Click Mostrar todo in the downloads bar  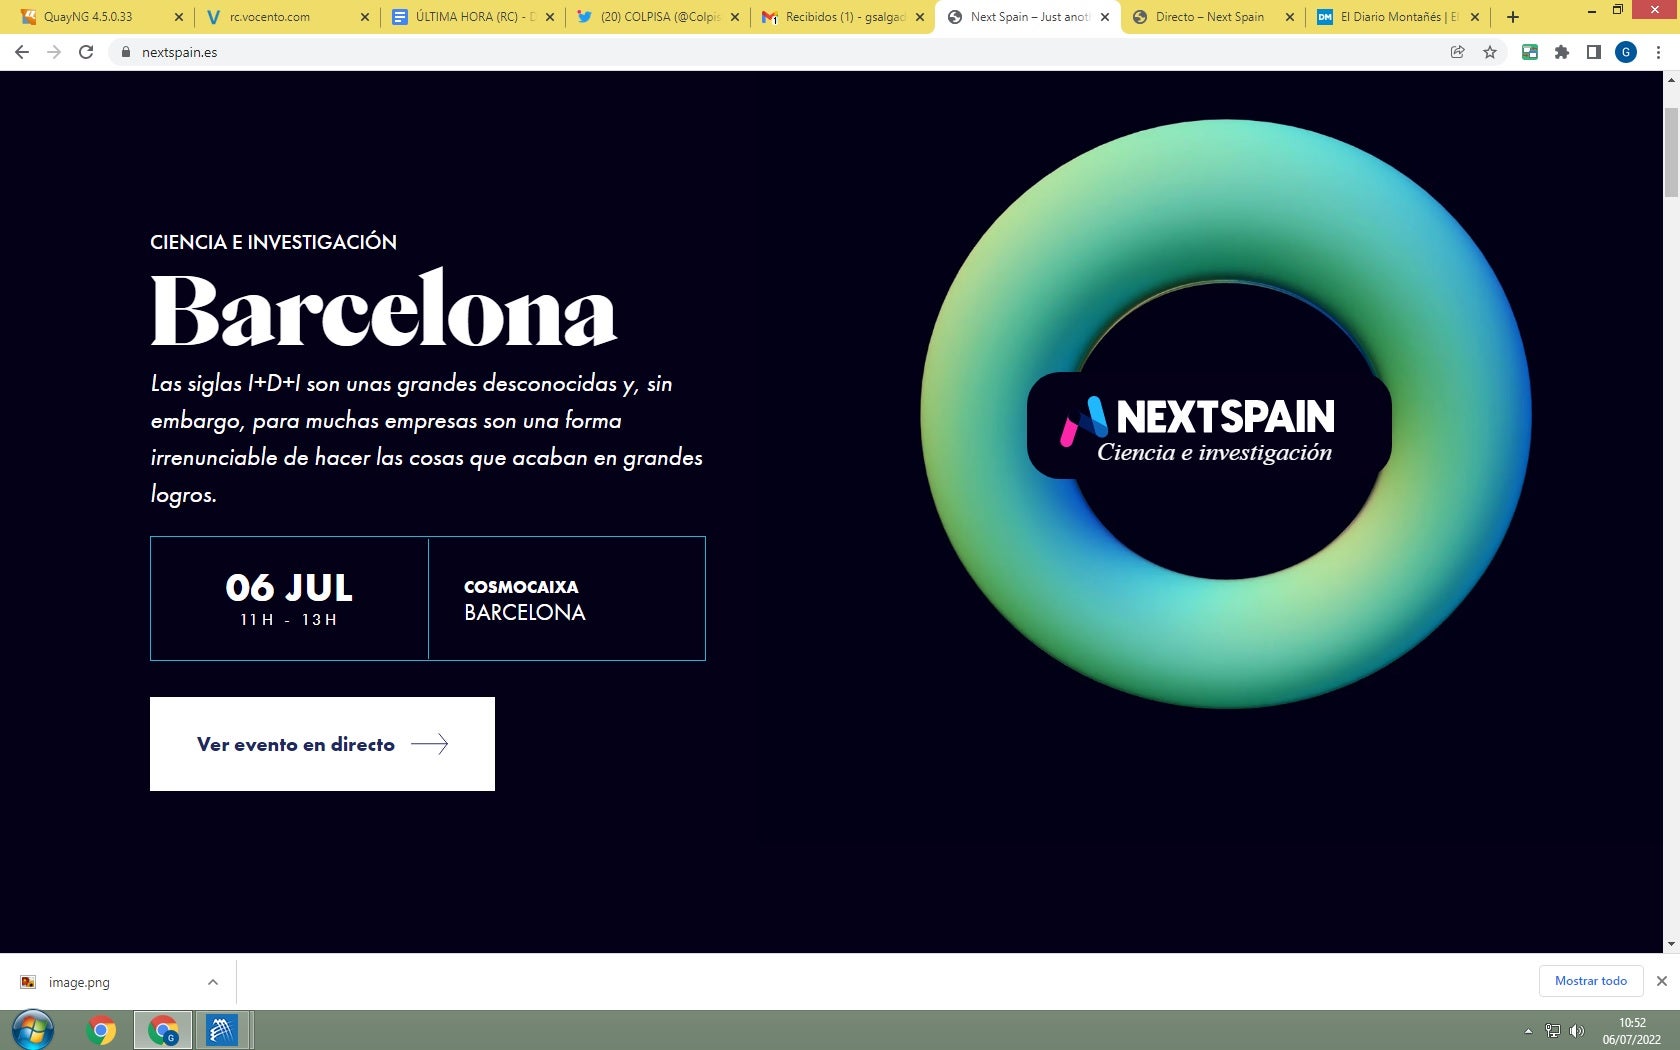pos(1590,981)
